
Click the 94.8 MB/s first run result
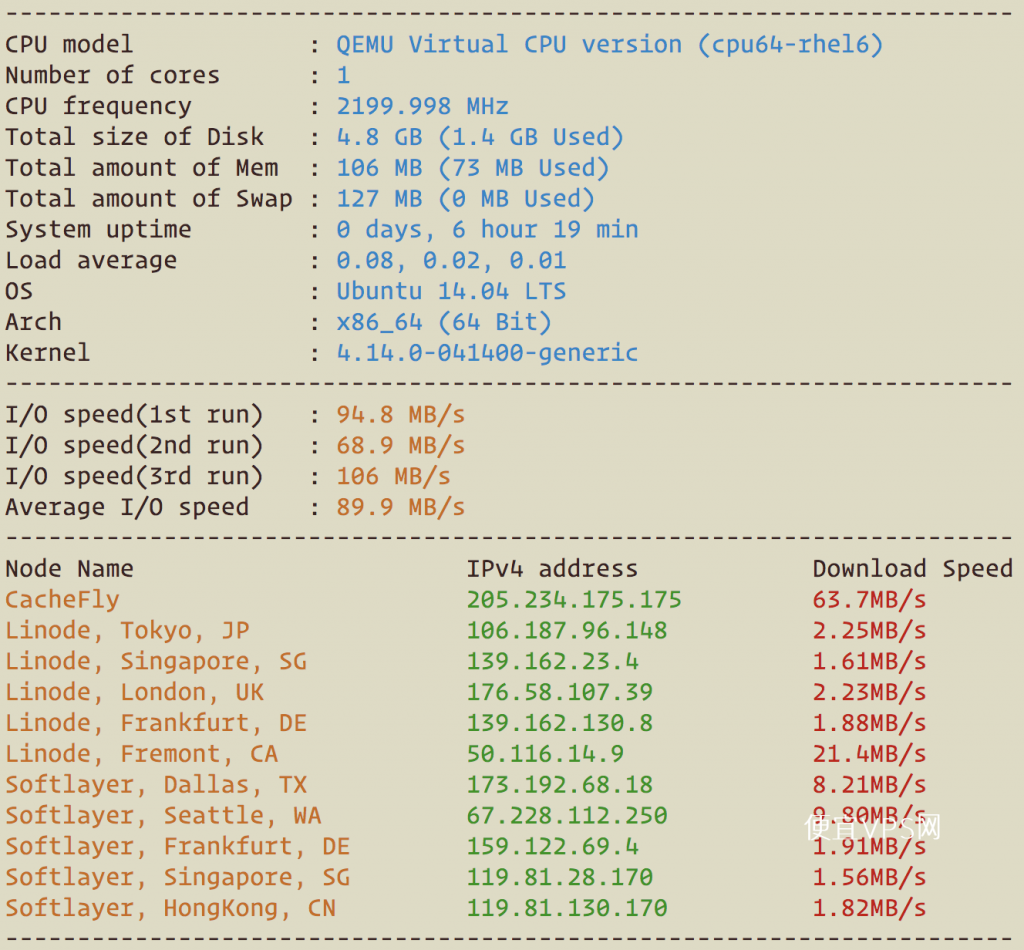(400, 415)
